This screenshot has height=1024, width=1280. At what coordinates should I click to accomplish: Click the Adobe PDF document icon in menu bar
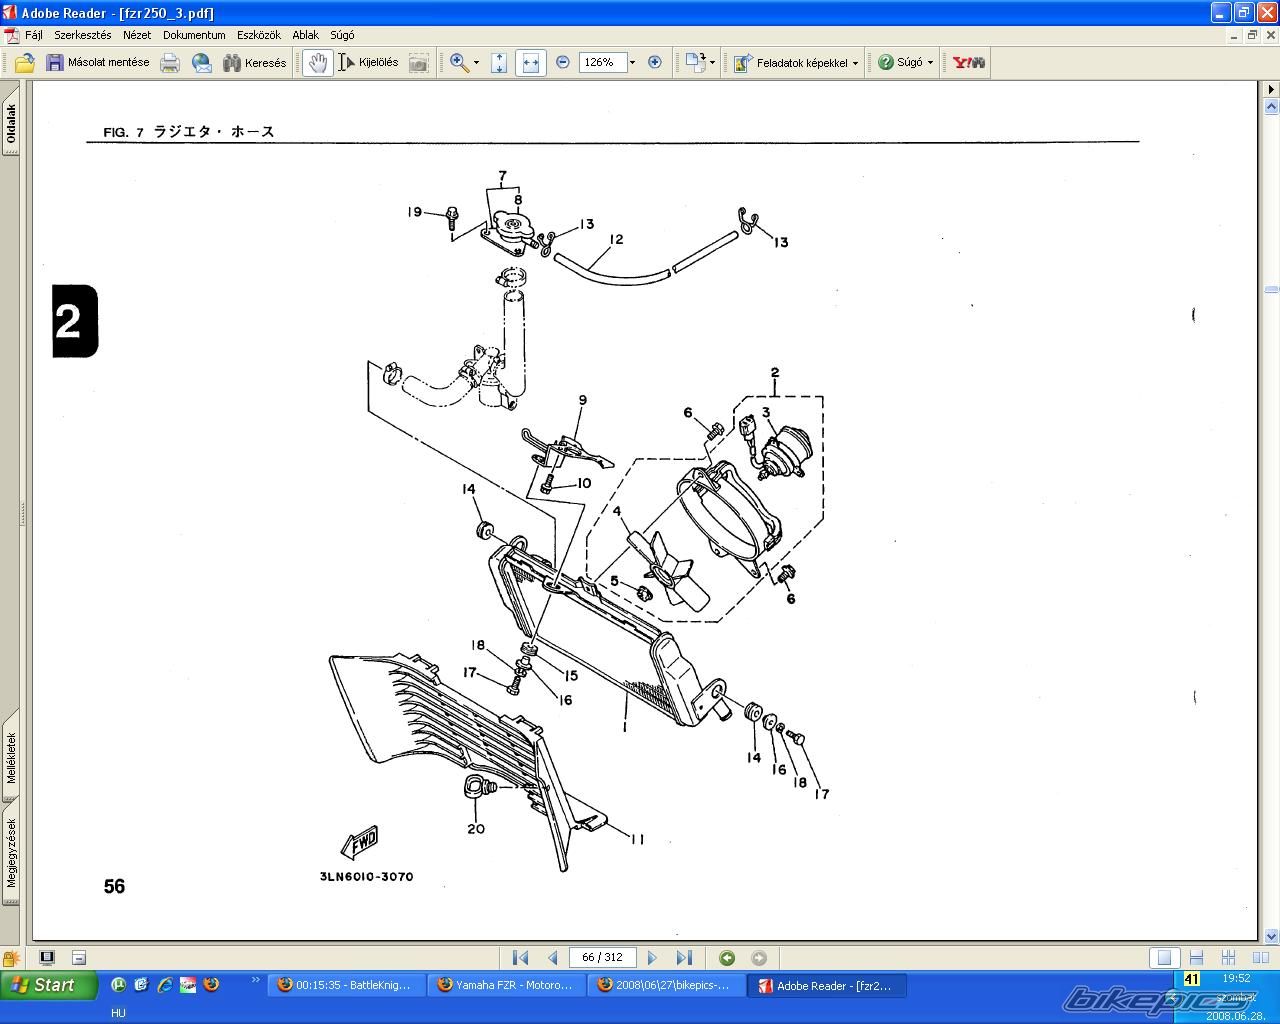tap(11, 35)
